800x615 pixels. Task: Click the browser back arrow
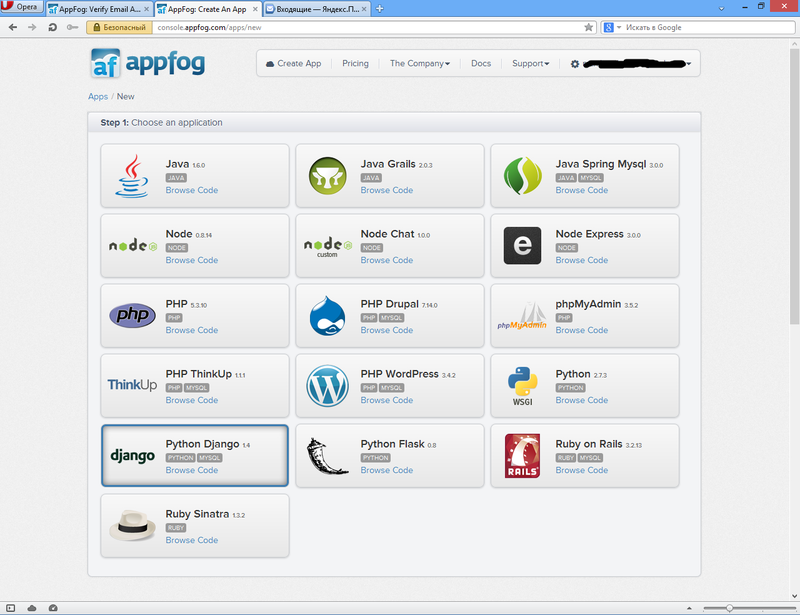coord(13,28)
